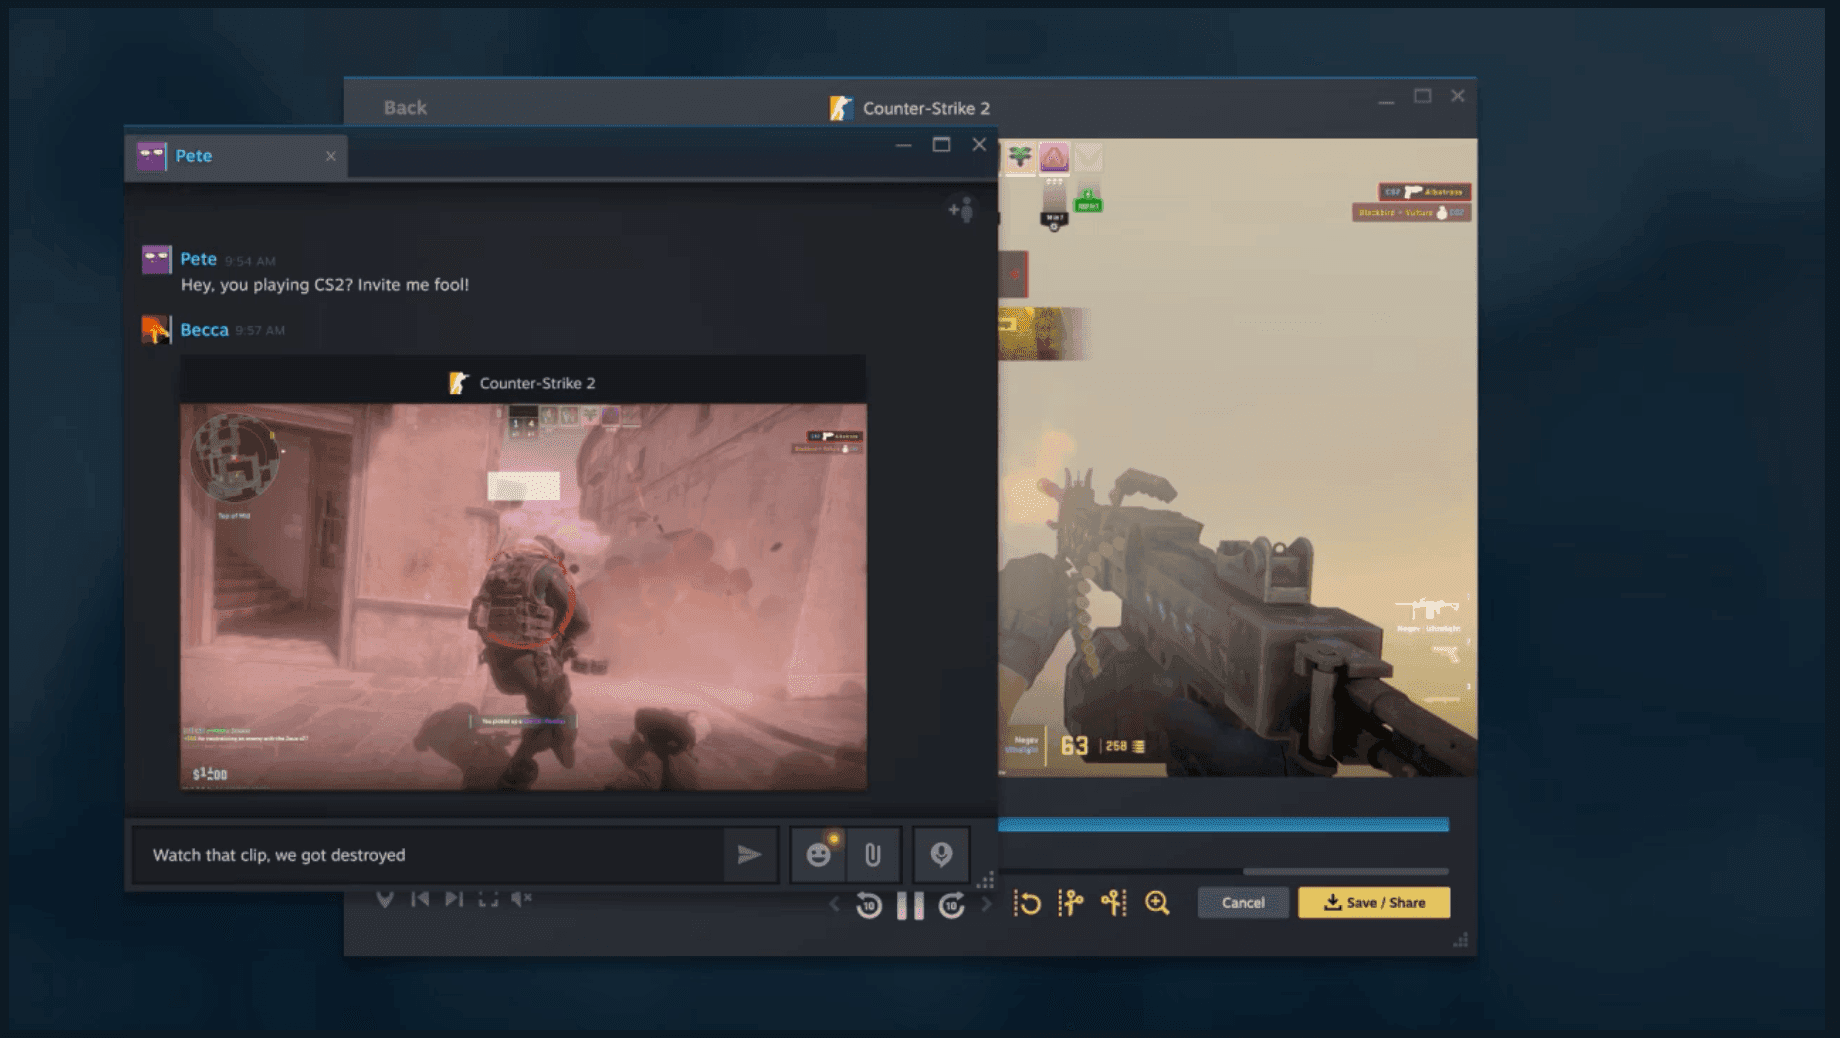This screenshot has width=1840, height=1038.
Task: Attach a file with the paperclip icon
Action: (x=873, y=855)
